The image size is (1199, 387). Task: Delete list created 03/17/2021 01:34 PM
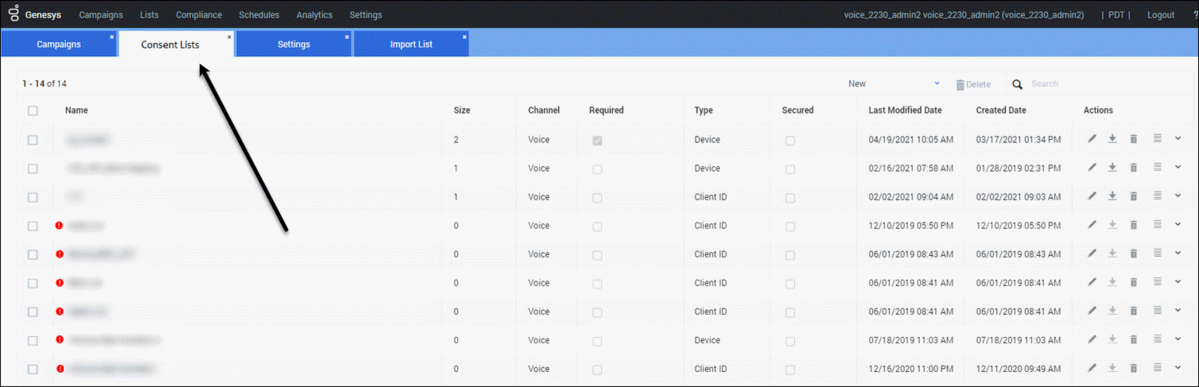tap(1134, 139)
